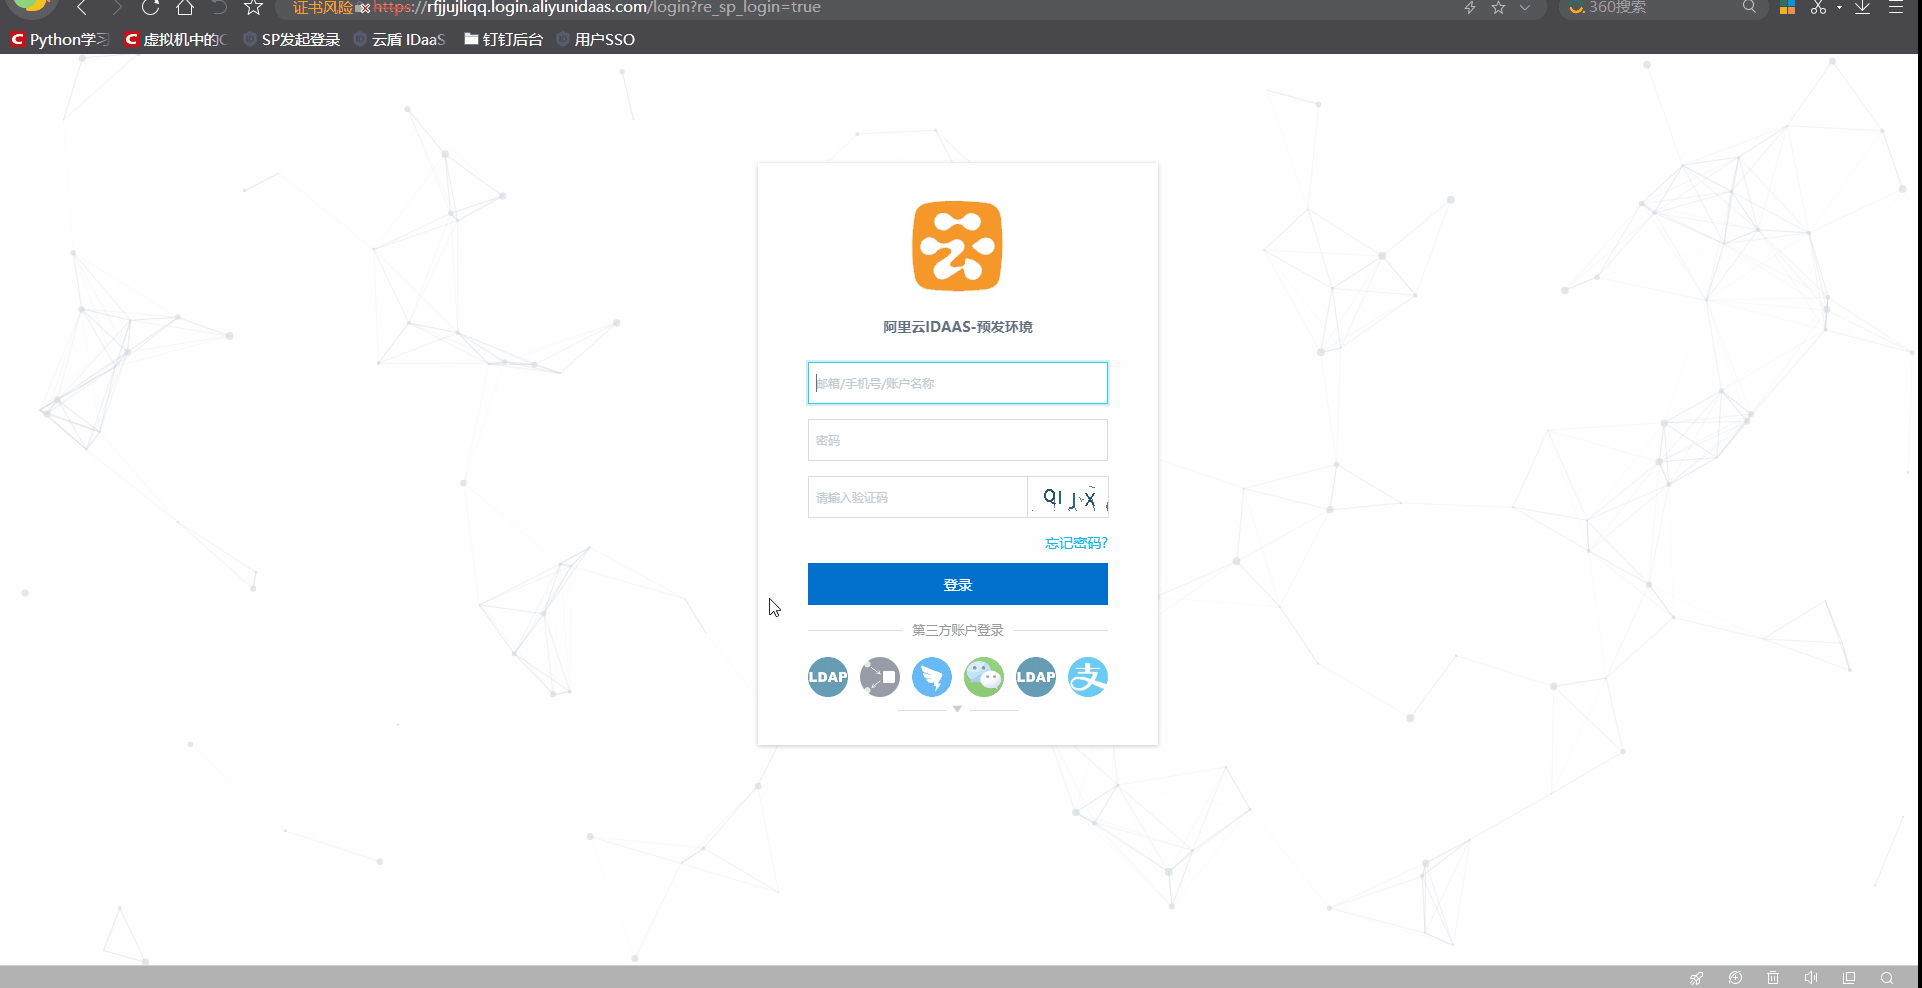Click the rocket accelerator icon in status bar
This screenshot has width=1922, height=988.
1696,978
